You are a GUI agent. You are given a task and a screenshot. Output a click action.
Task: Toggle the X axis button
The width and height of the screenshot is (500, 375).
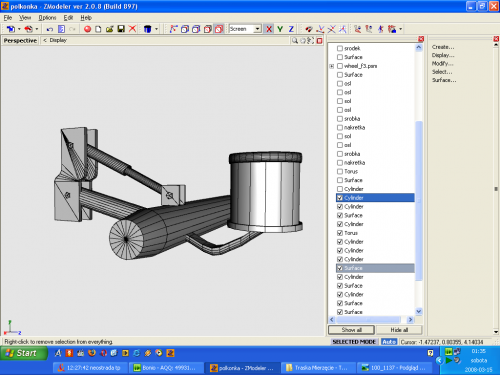[x=269, y=29]
